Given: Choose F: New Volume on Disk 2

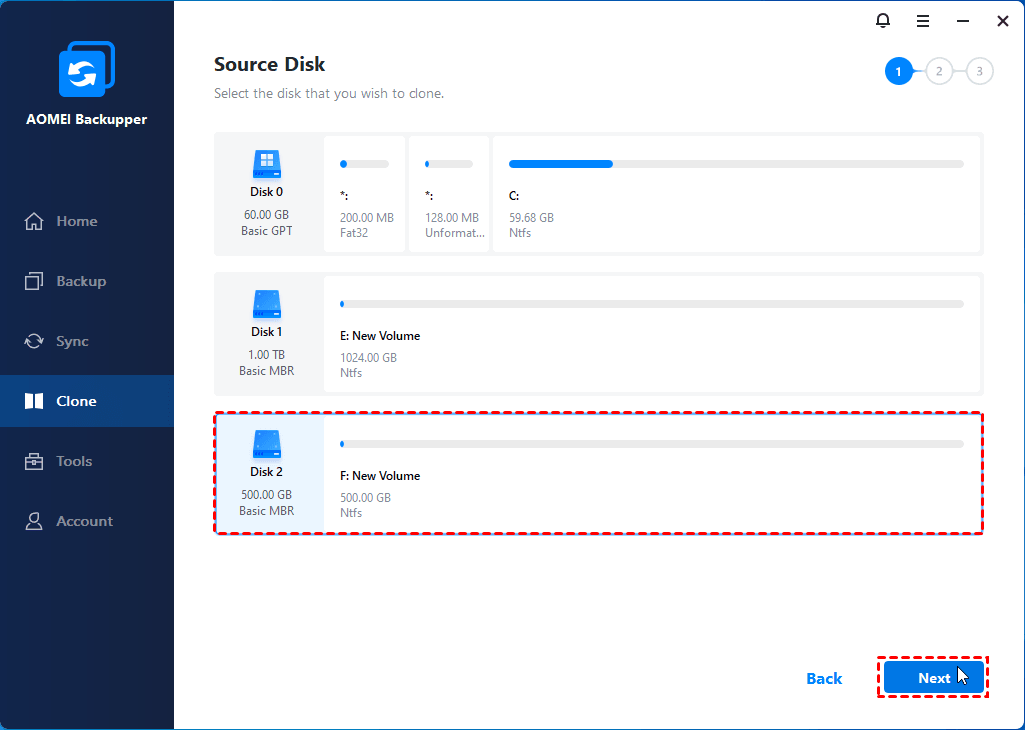Looking at the screenshot, I should point(652,475).
